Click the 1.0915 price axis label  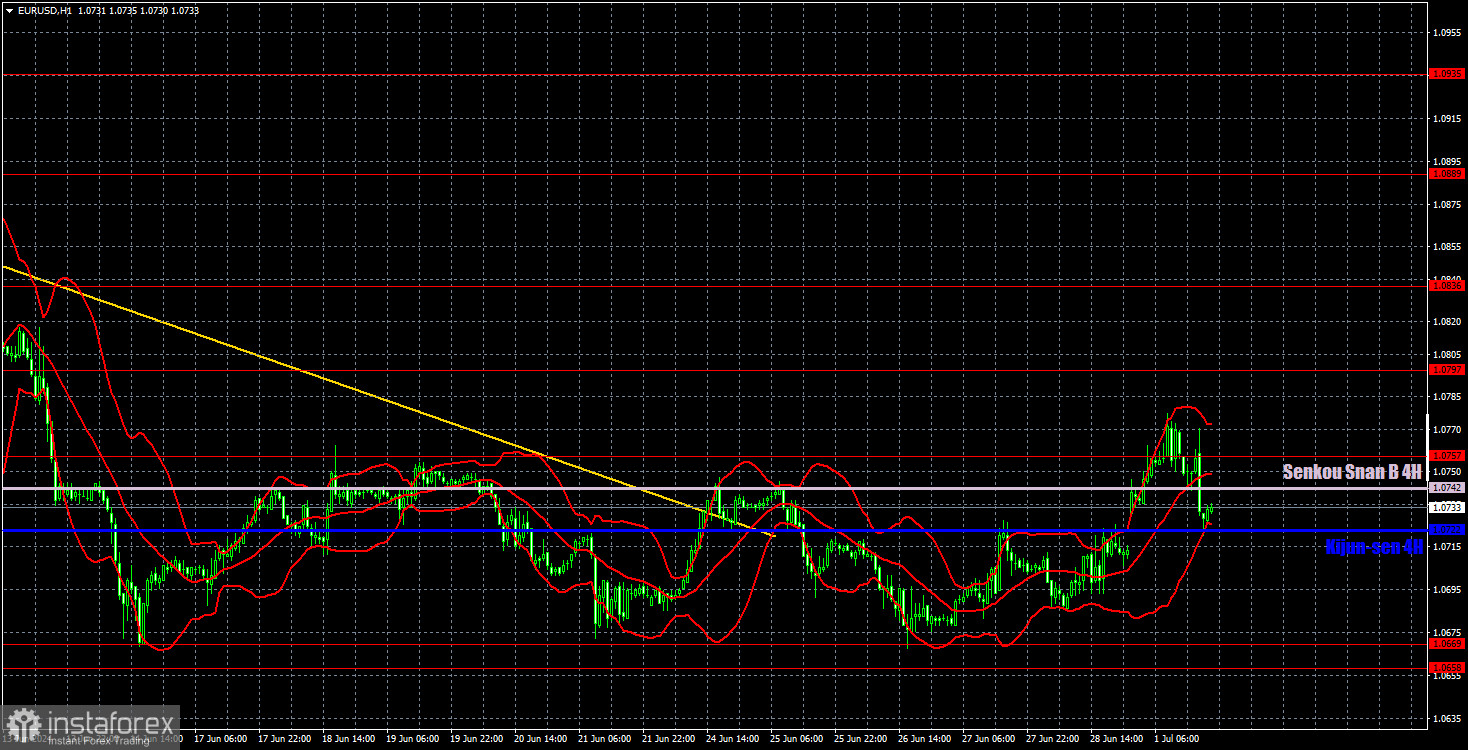[x=1447, y=118]
